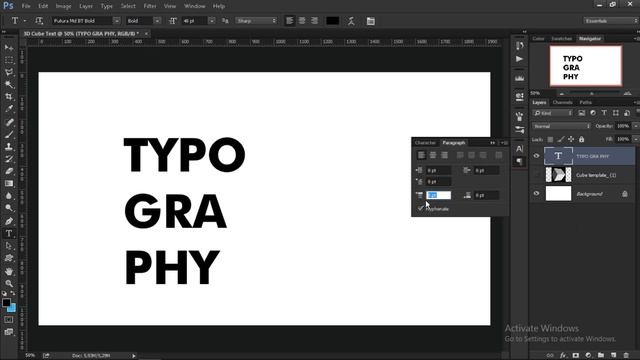Switch to the Character tab
The width and height of the screenshot is (640, 360).
coord(425,143)
